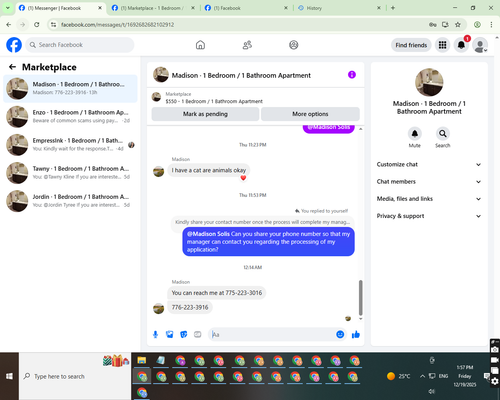Open the ENG language indicator
Image resolution: width=500 pixels, height=400 pixels.
click(x=443, y=376)
